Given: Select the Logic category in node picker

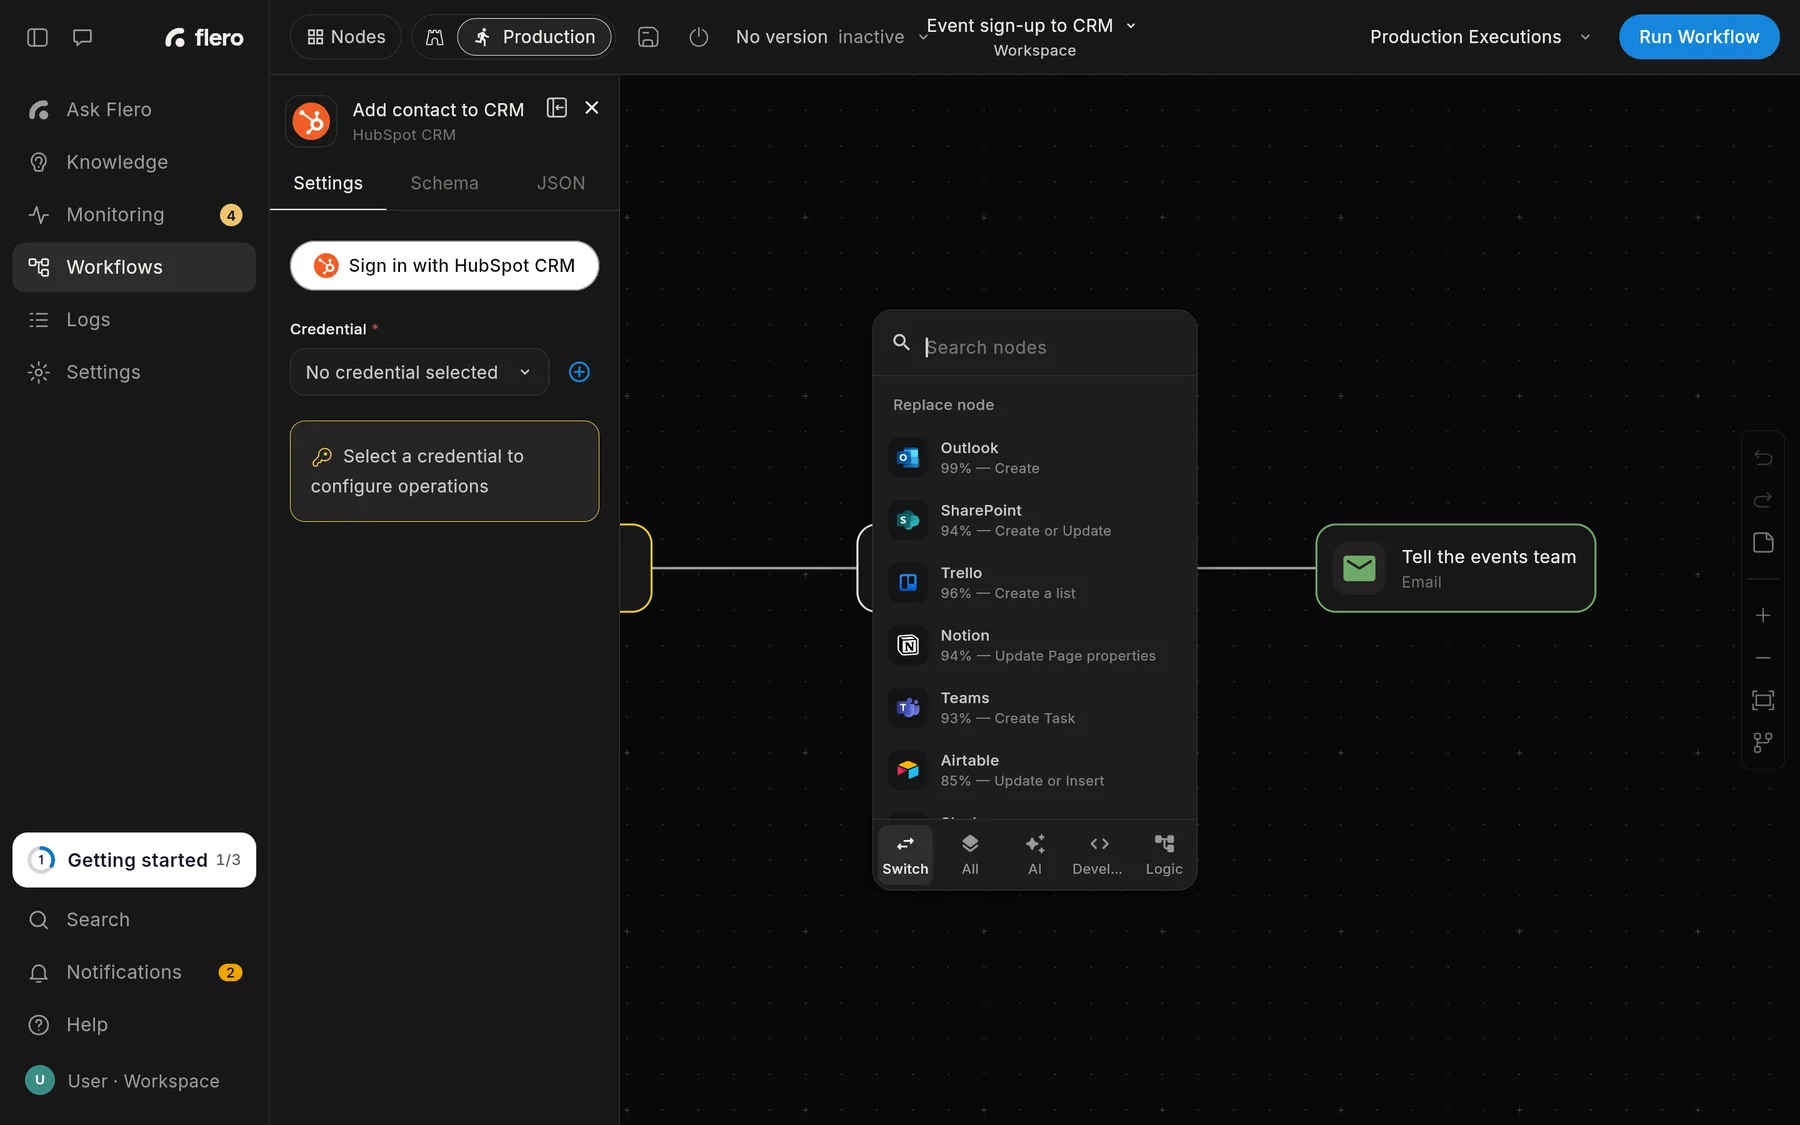Looking at the screenshot, I should pyautogui.click(x=1164, y=855).
